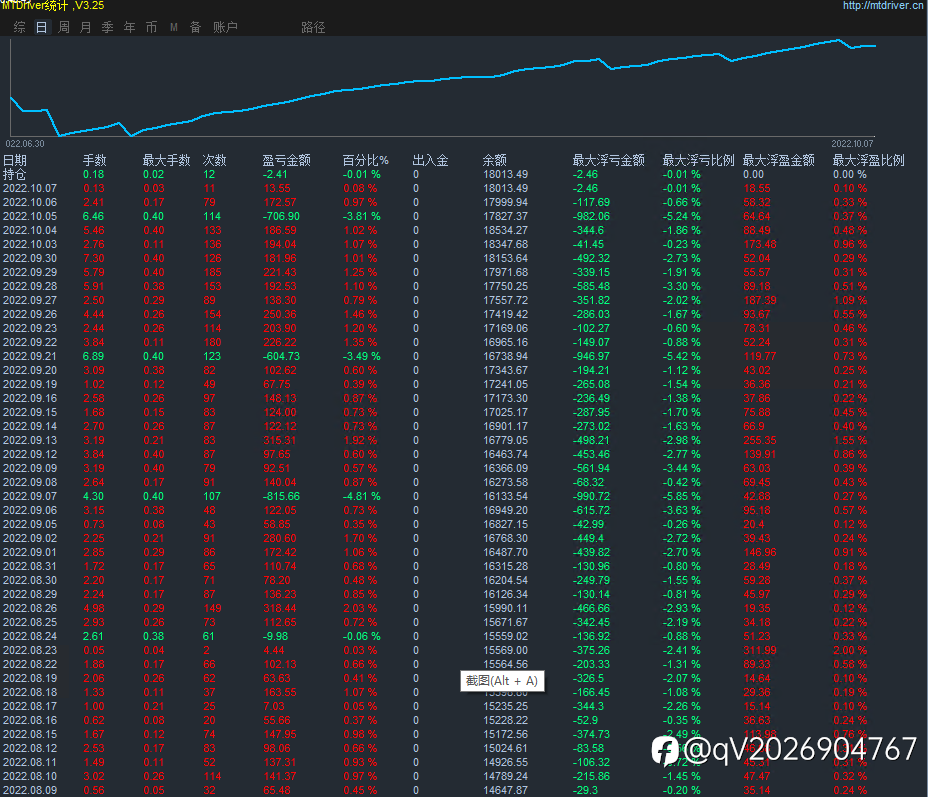Viewport: 928px width, 797px height.
Task: Click the 最大浮亏比例 column header
Action: (x=698, y=160)
